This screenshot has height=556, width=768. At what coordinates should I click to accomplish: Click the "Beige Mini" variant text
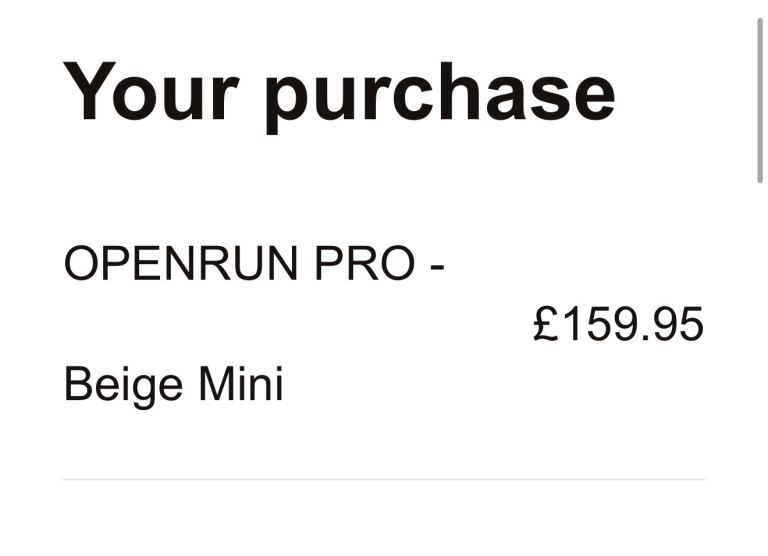point(173,386)
